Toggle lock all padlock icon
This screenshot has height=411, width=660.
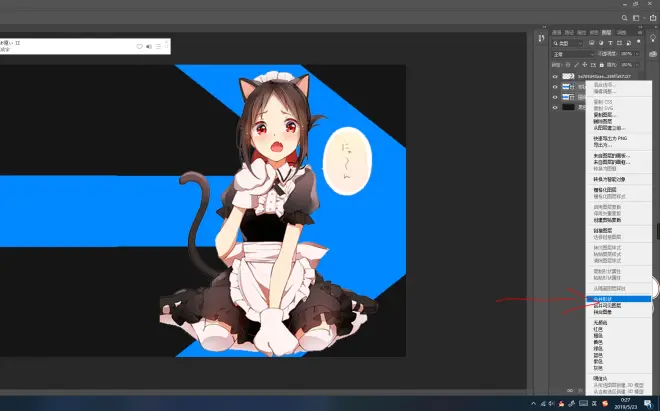click(x=601, y=65)
